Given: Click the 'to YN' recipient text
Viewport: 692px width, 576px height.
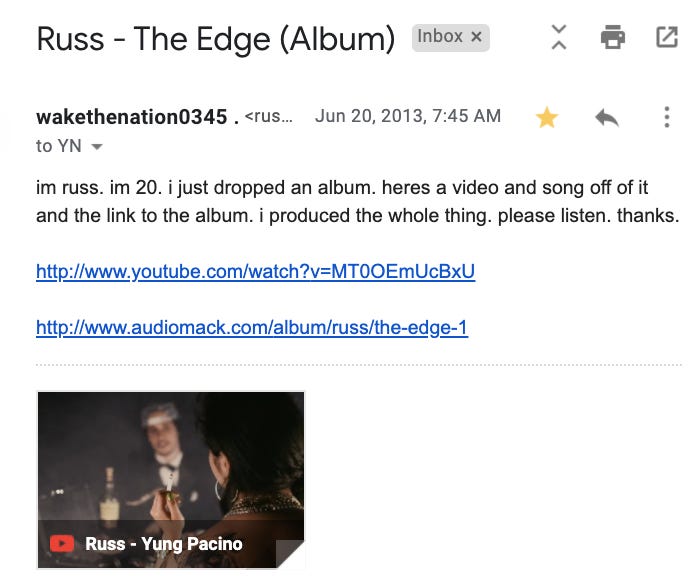Looking at the screenshot, I should tap(59, 146).
